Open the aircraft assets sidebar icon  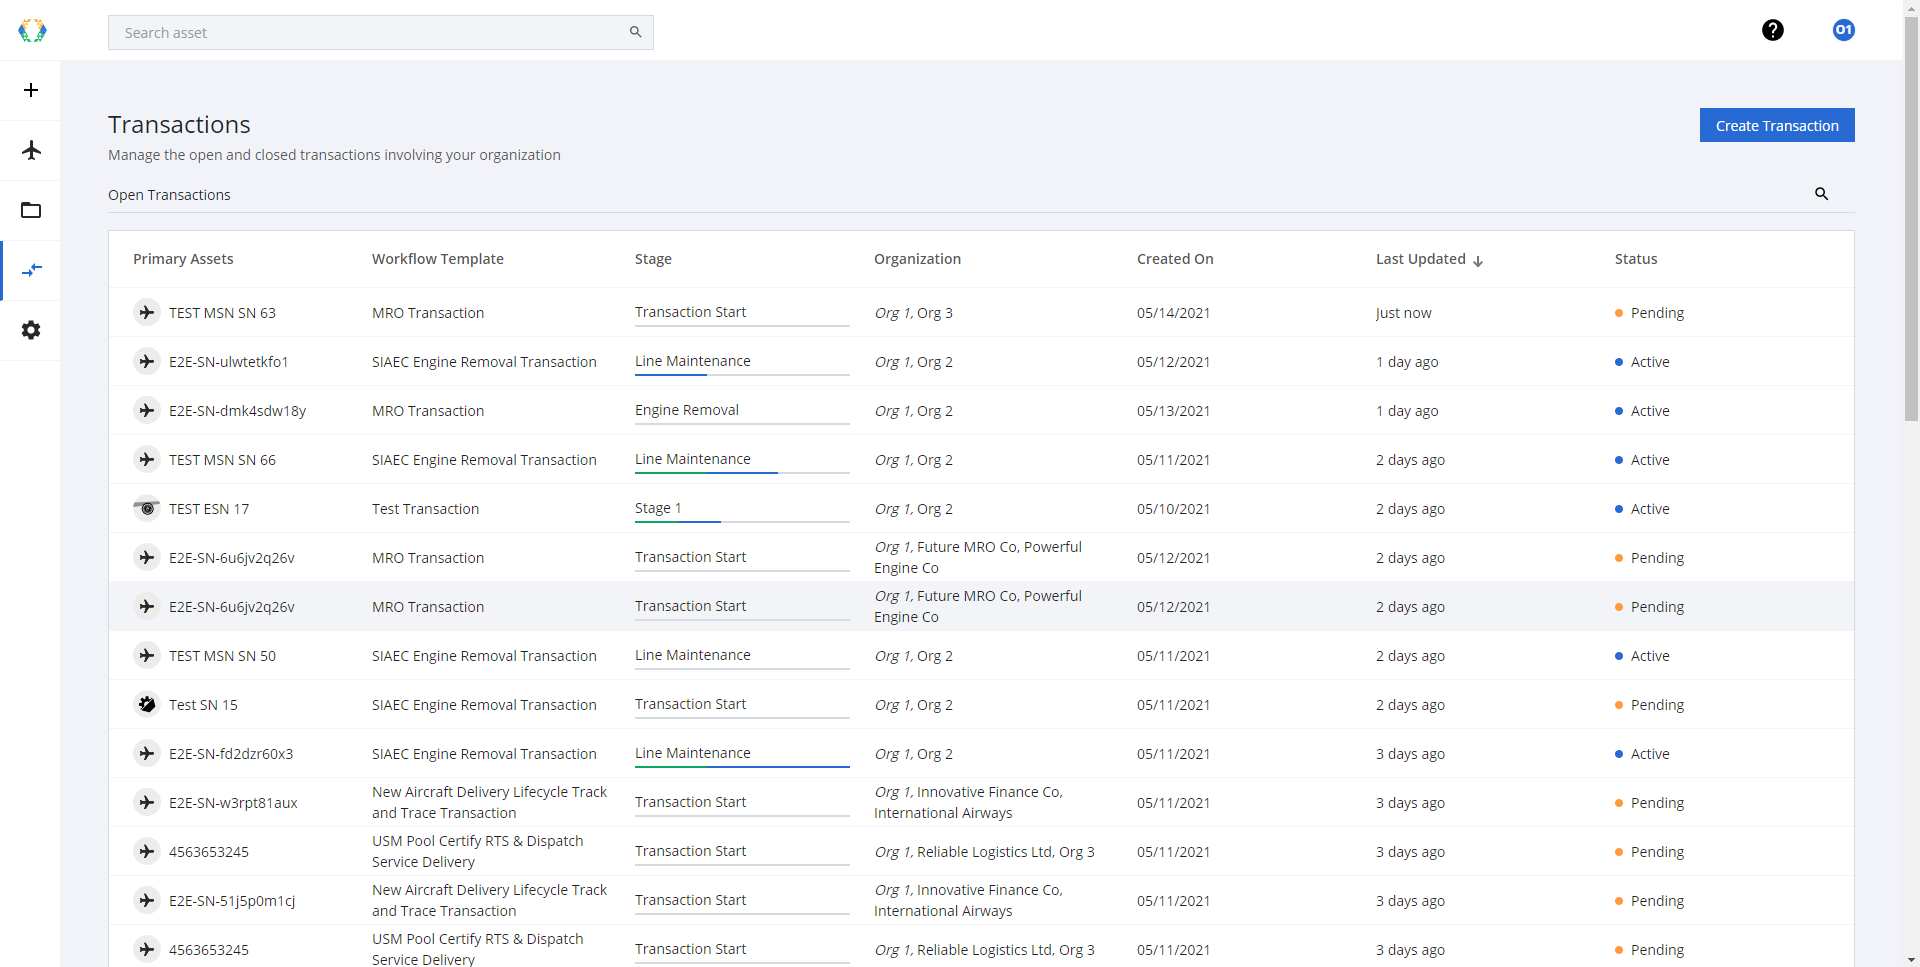pos(31,150)
